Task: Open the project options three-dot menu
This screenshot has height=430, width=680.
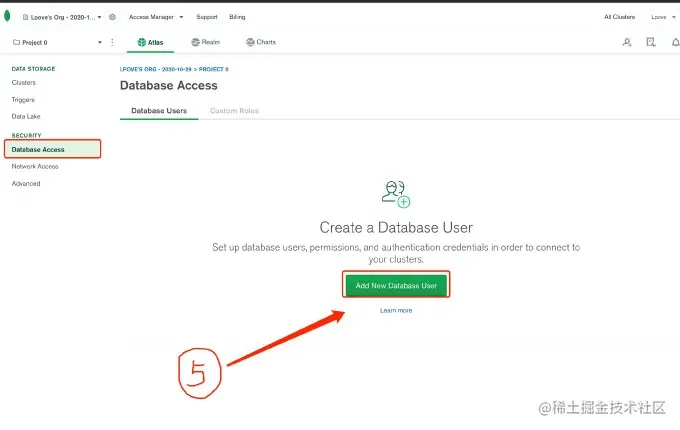Action: (x=112, y=42)
